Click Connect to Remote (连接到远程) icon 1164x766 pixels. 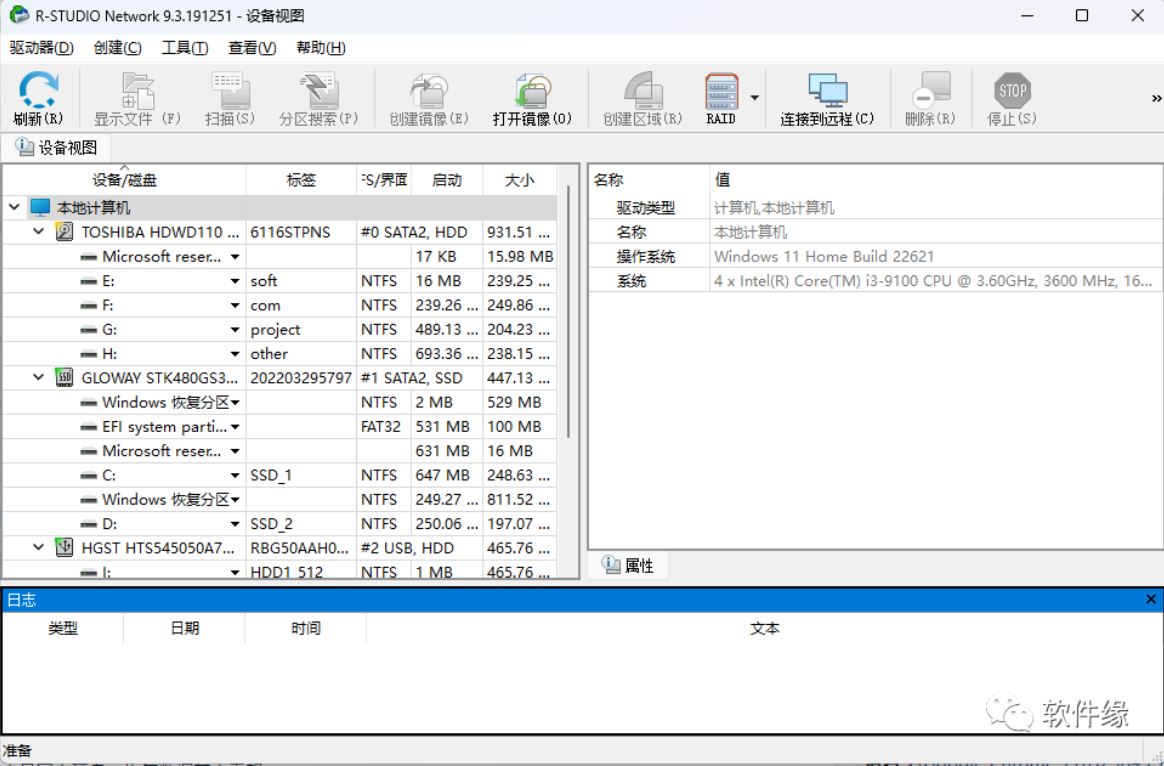tap(827, 91)
